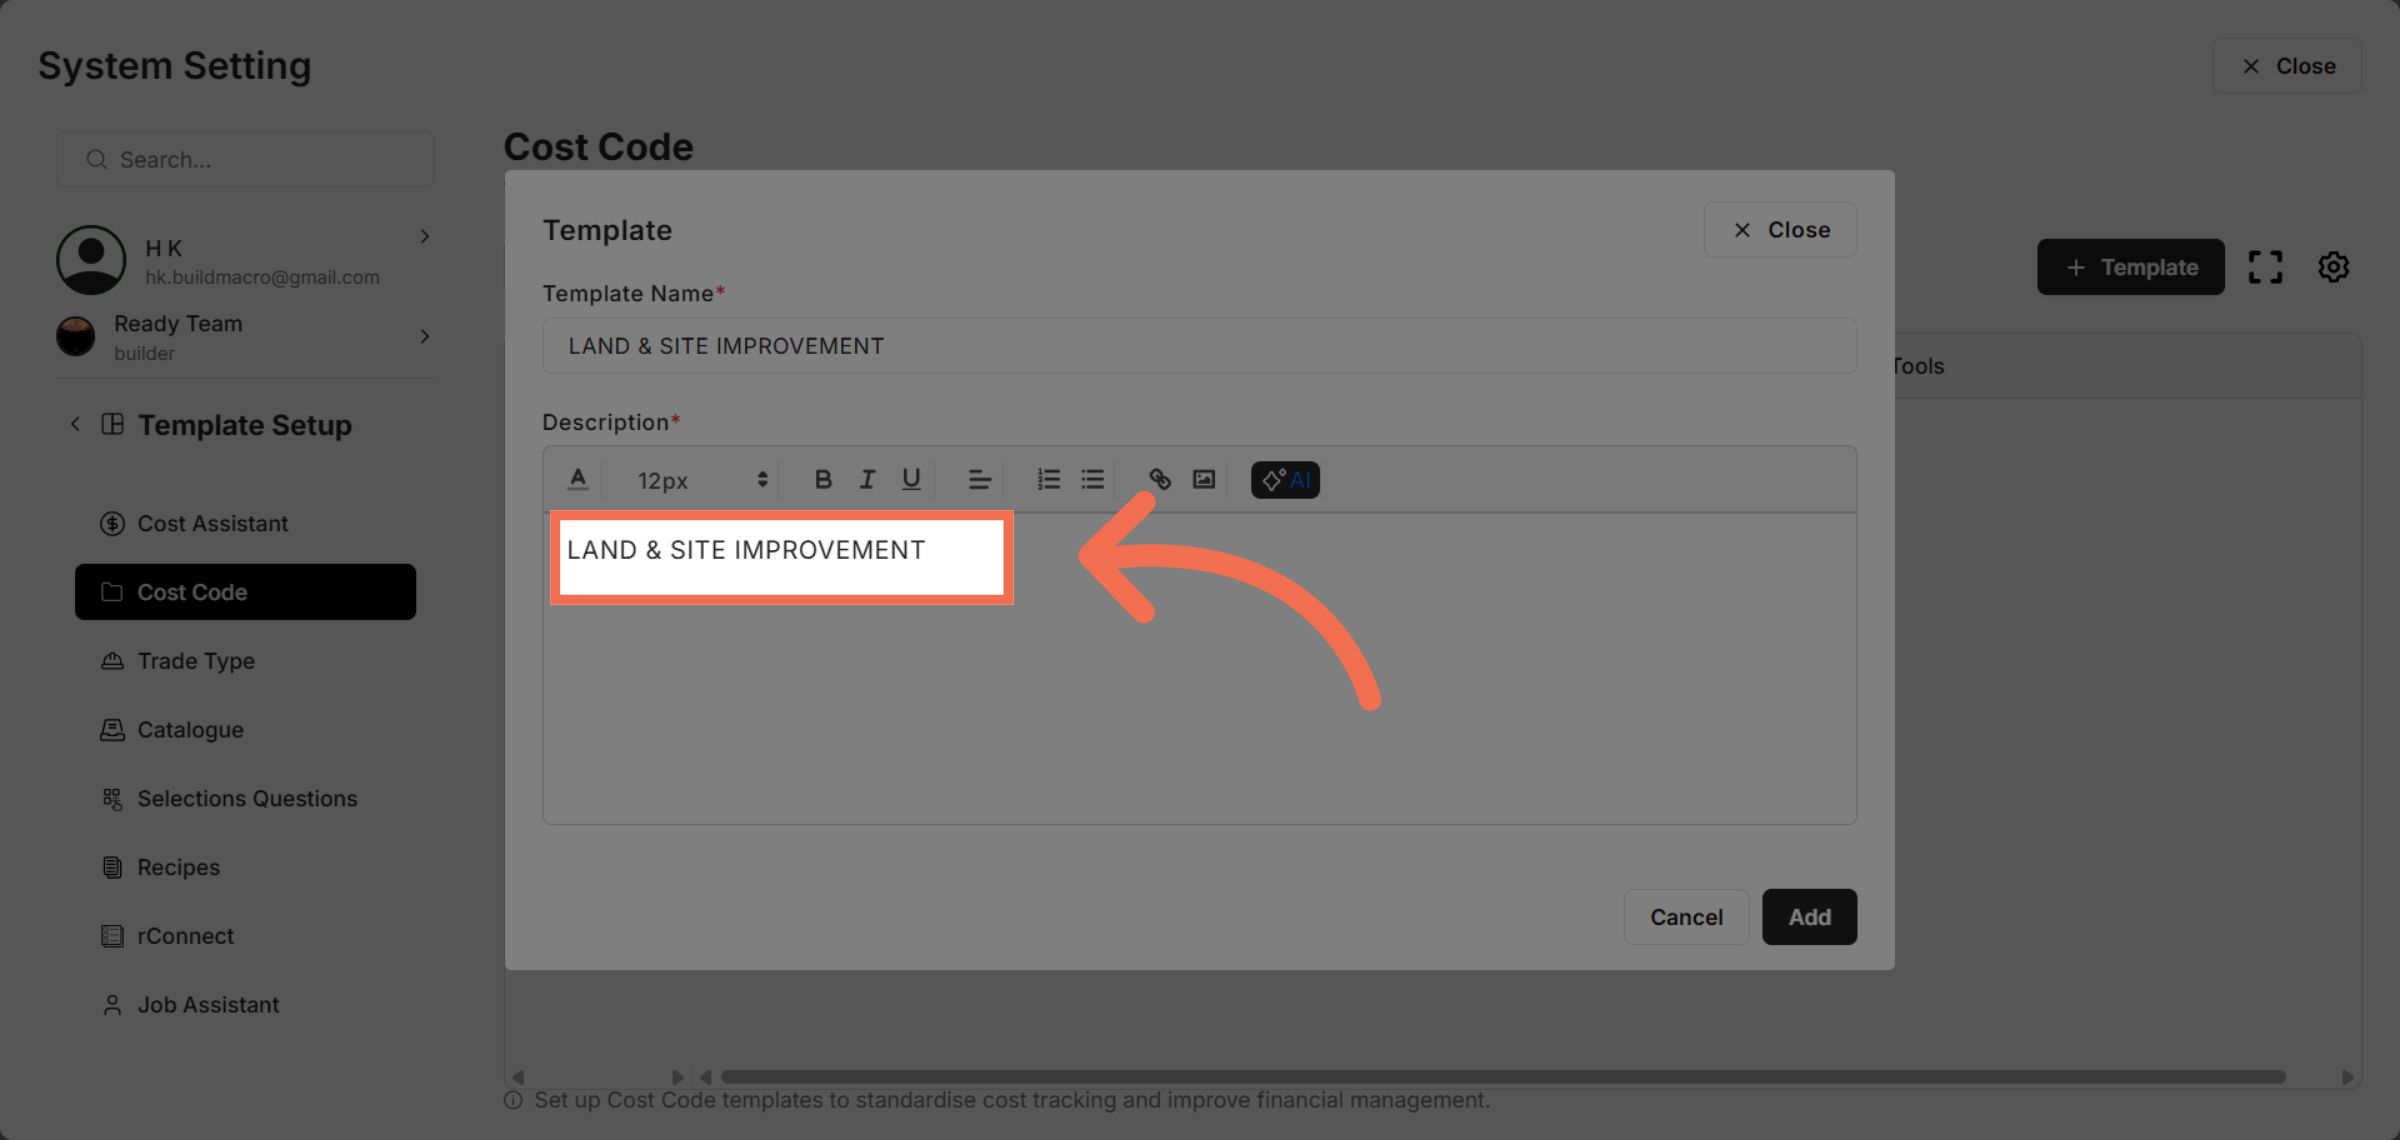Open Catalogue in sidebar menu
This screenshot has width=2400, height=1140.
pos(190,730)
